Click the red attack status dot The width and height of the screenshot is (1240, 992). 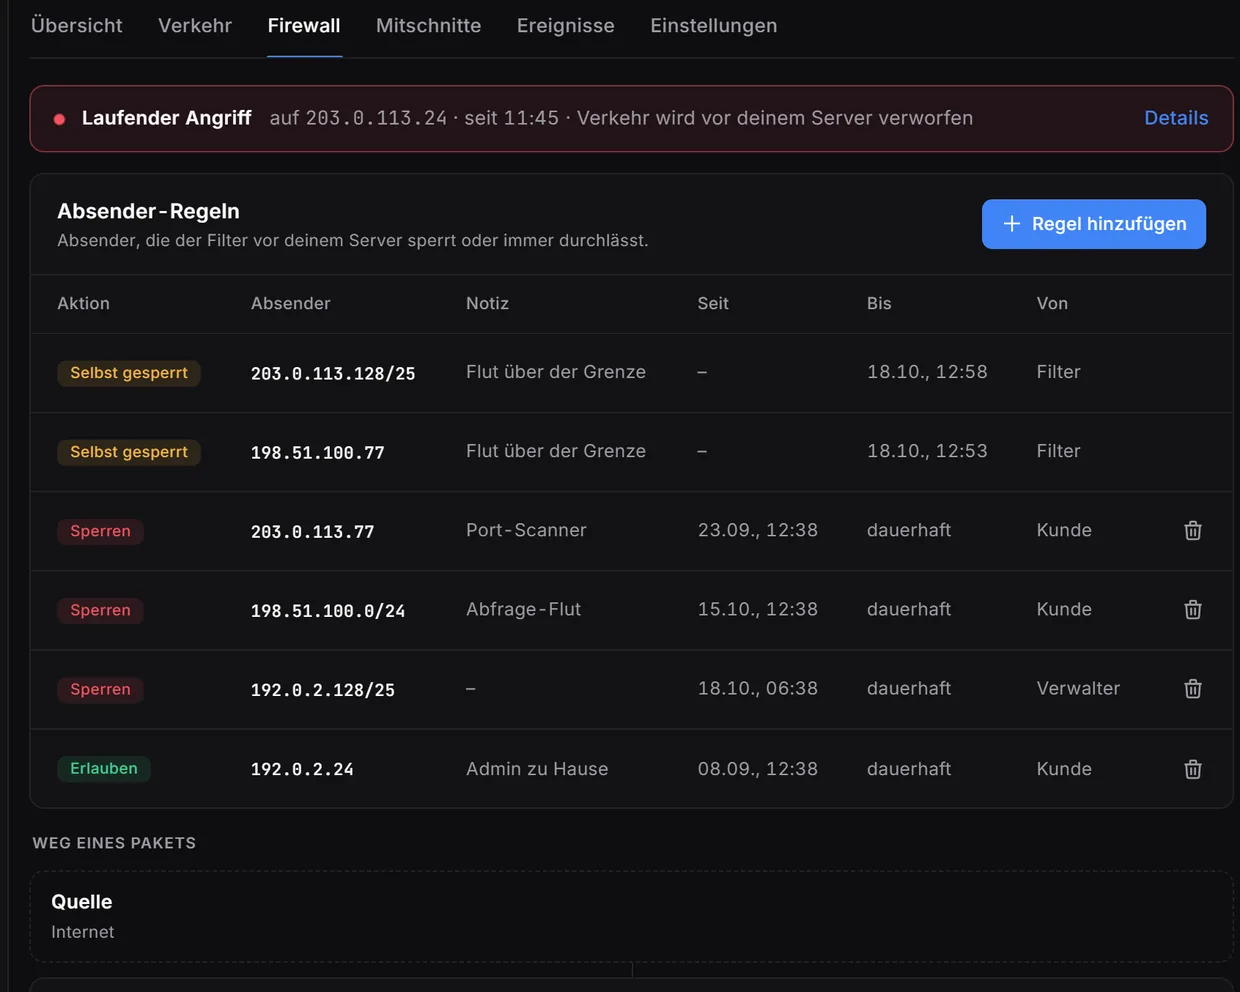tap(60, 119)
